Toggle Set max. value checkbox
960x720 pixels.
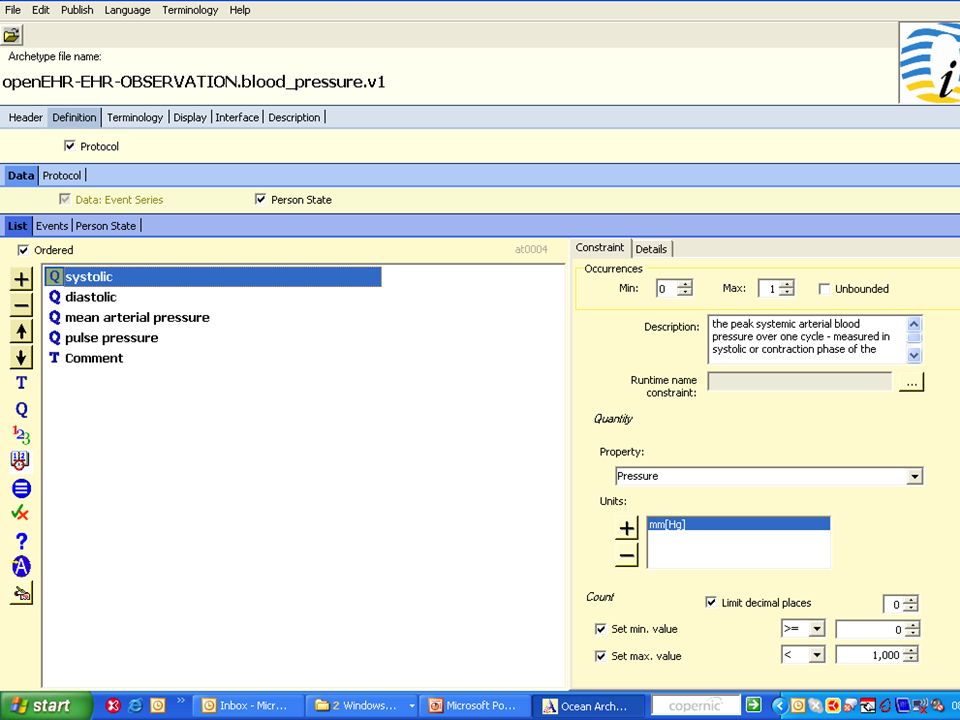[x=601, y=656]
